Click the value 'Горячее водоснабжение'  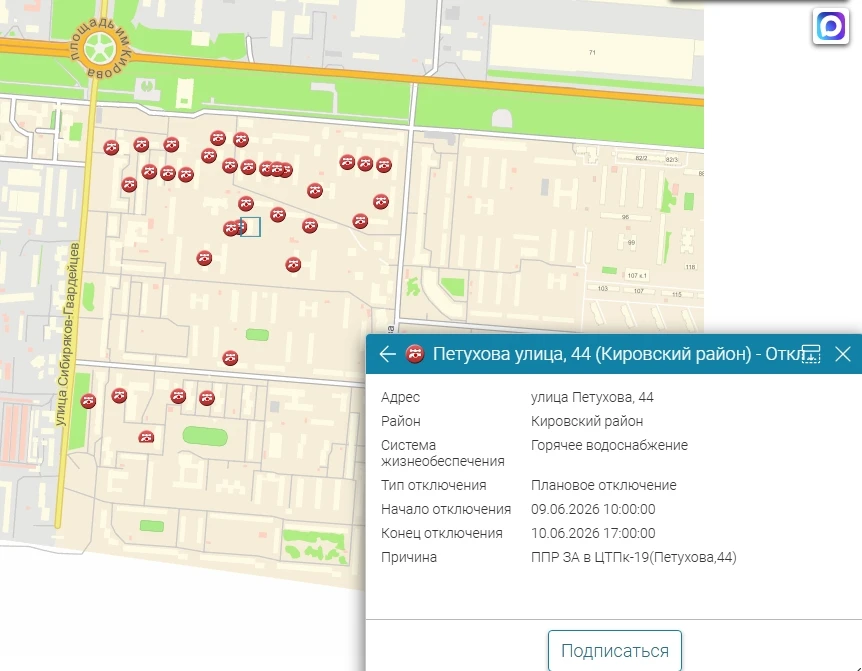click(609, 445)
